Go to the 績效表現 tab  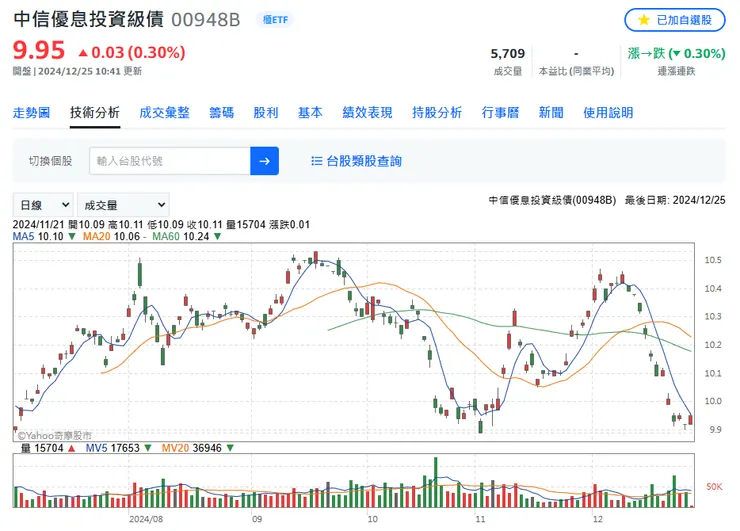[x=367, y=113]
